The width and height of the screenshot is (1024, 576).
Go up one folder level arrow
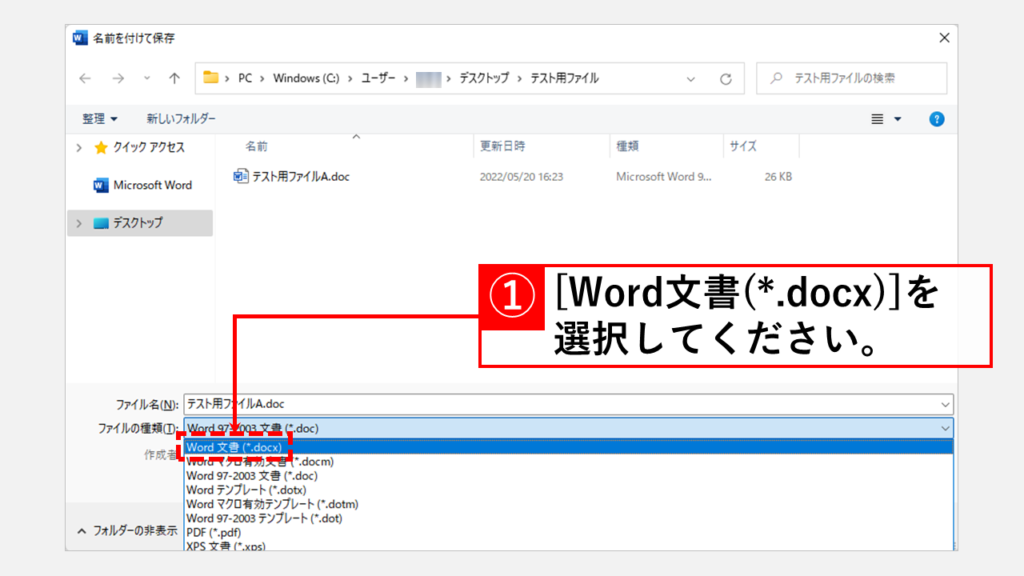coord(174,78)
